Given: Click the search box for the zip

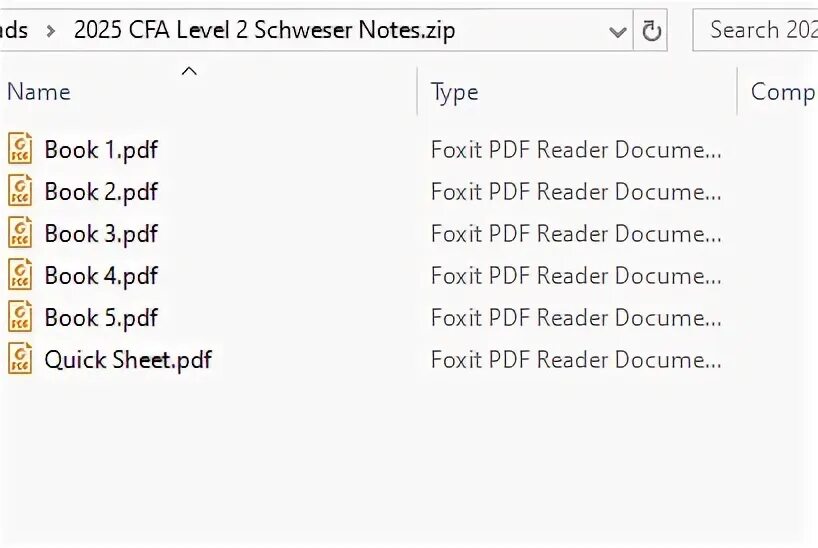Looking at the screenshot, I should click(760, 31).
